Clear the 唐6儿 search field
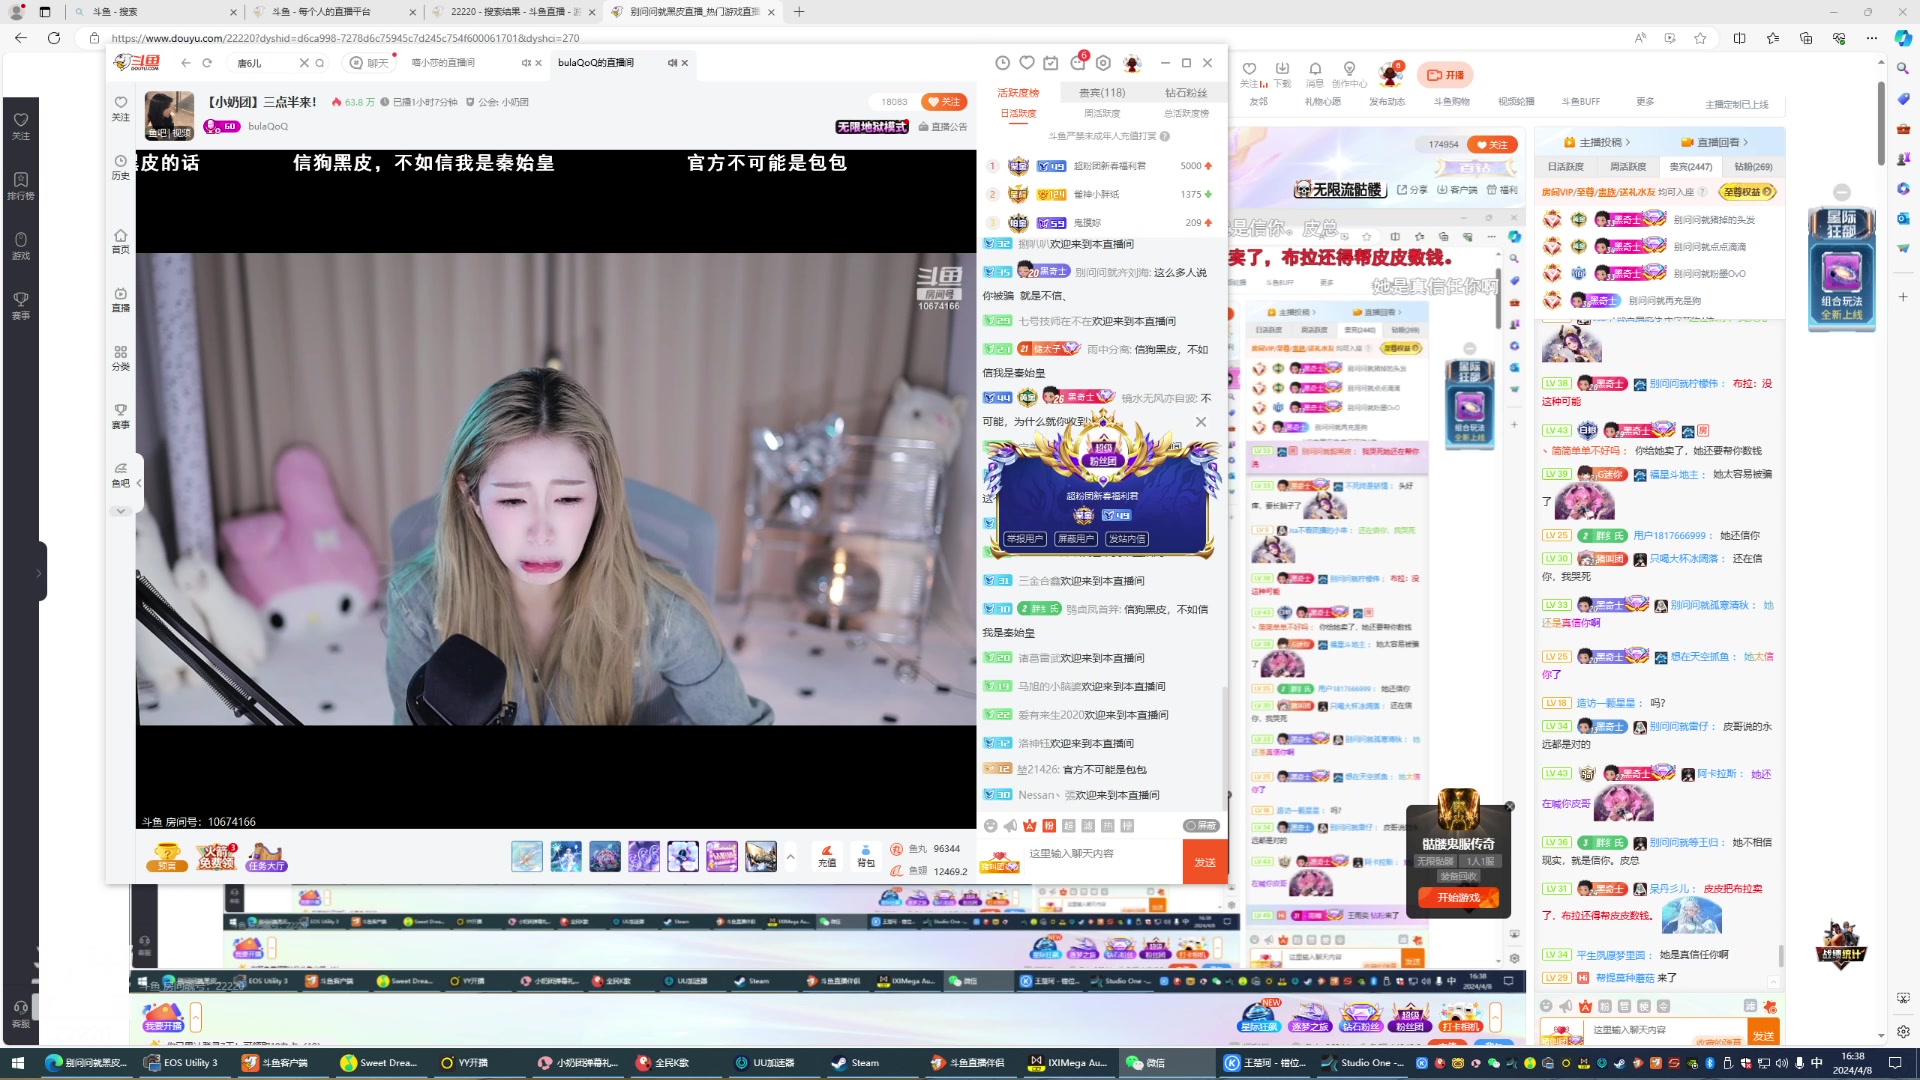 click(x=304, y=63)
